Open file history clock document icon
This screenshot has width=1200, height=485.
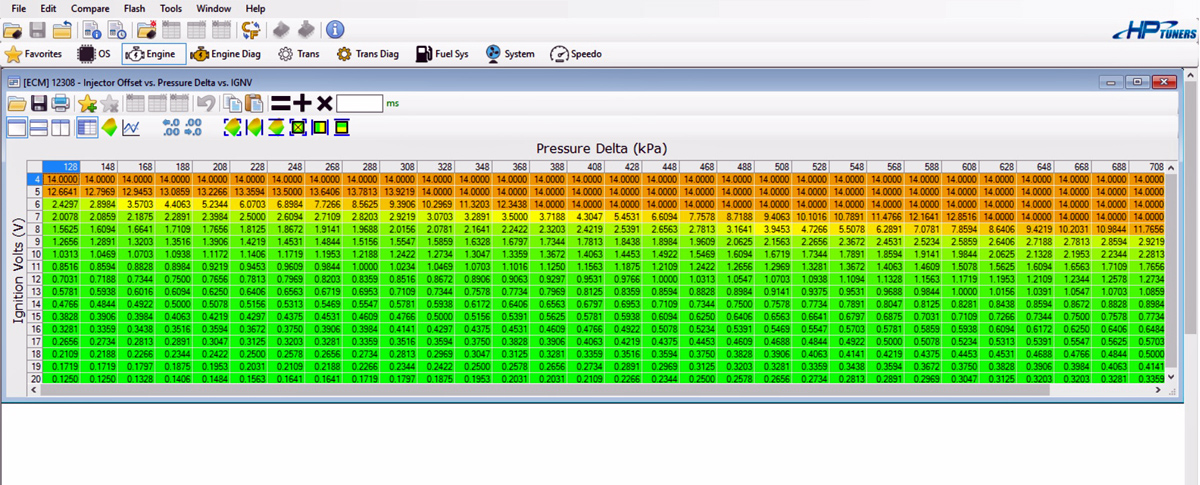(x=116, y=30)
